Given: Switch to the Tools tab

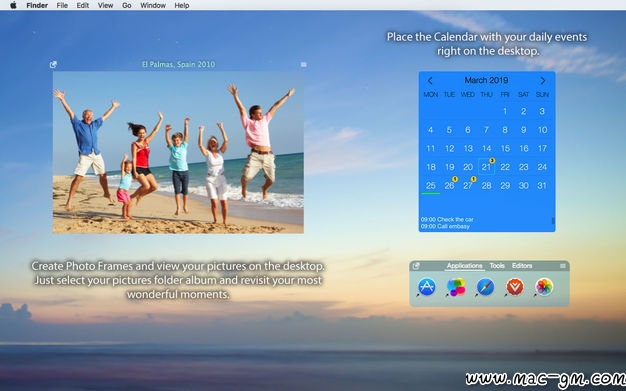Looking at the screenshot, I should [497, 266].
